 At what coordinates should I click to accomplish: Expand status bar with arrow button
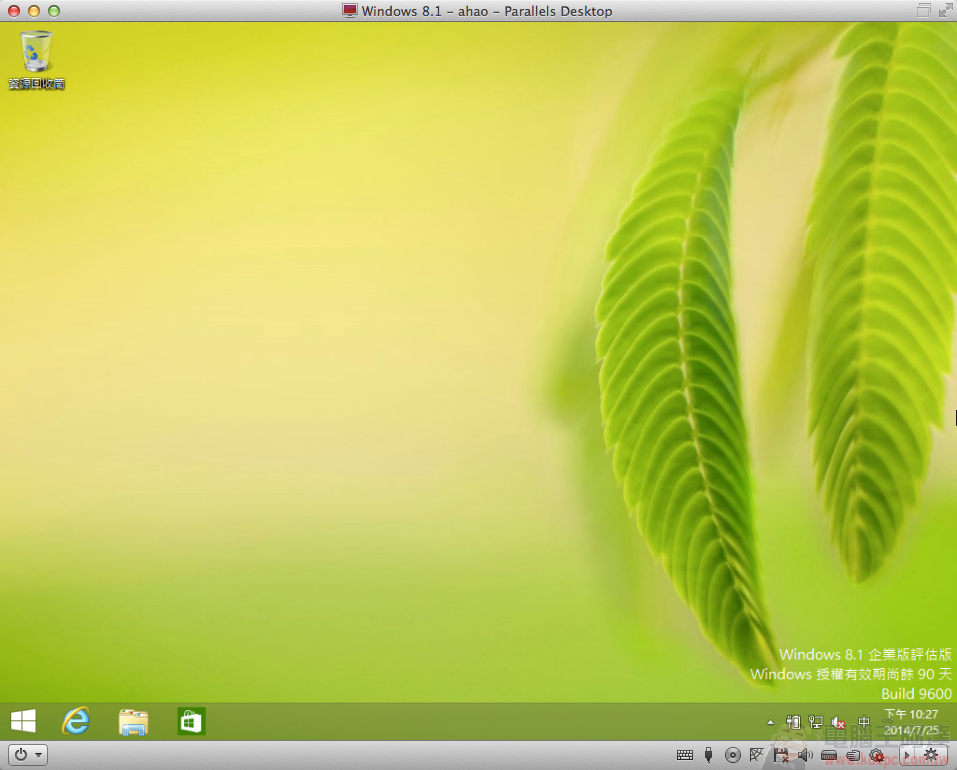pyautogui.click(x=906, y=755)
